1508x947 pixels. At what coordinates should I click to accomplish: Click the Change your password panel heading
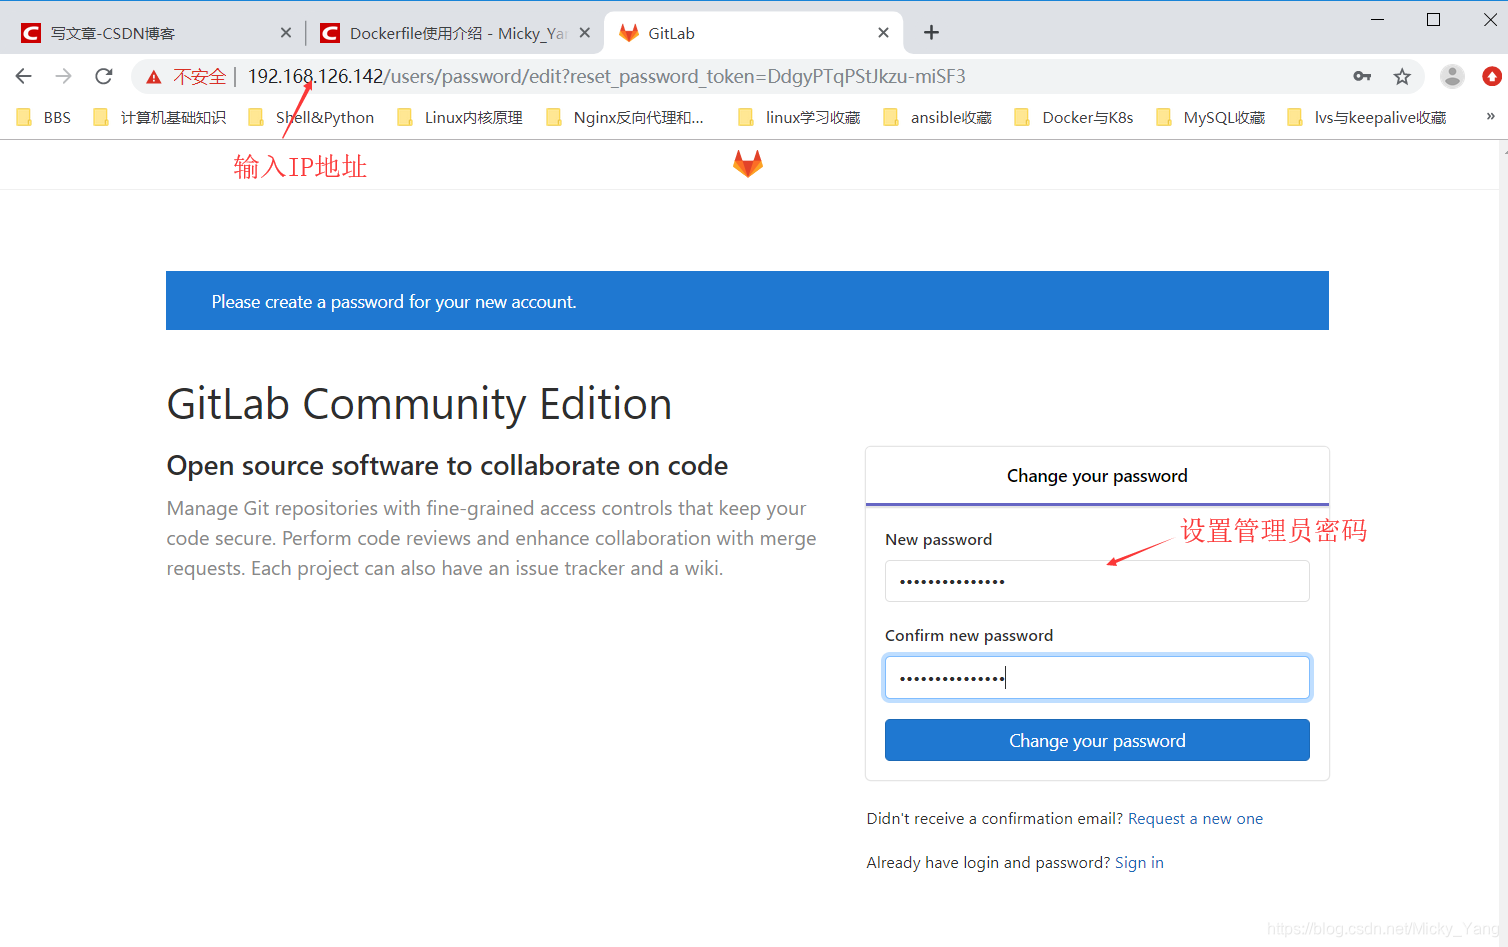pyautogui.click(x=1097, y=476)
